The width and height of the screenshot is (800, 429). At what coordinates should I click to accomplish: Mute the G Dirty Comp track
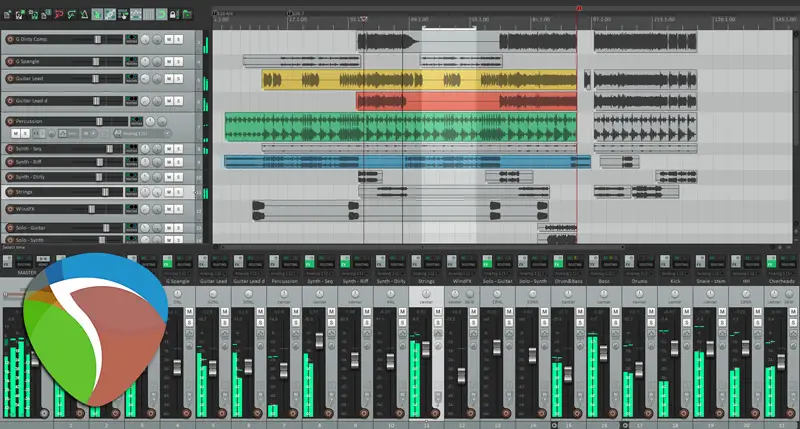coord(168,39)
